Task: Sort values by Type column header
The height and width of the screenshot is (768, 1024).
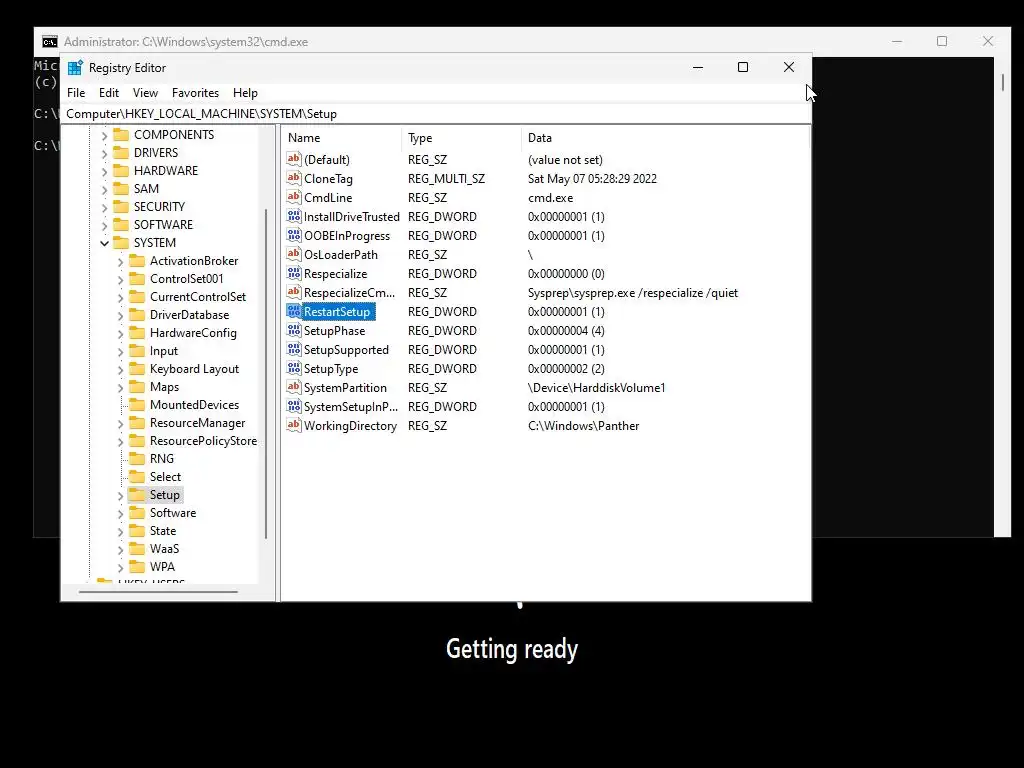Action: click(462, 138)
